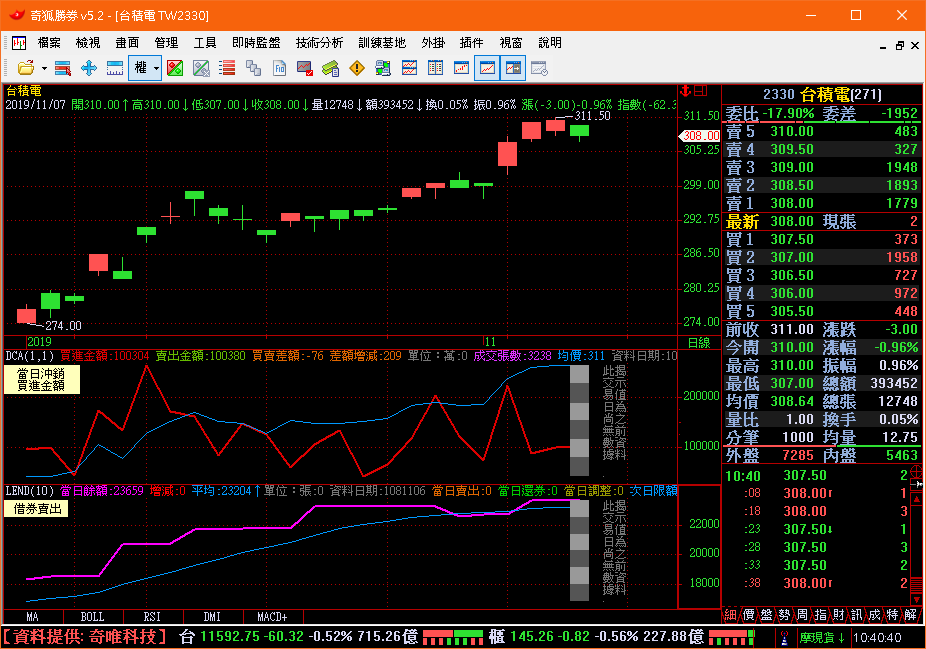The width and height of the screenshot is (926, 649).
Task: Open the 檢視 menu
Action: (x=88, y=43)
